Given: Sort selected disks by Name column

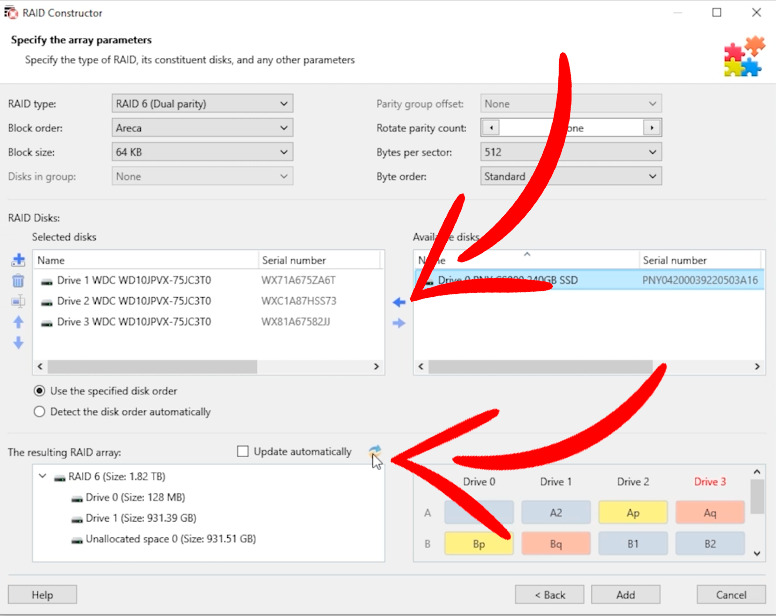Looking at the screenshot, I should (146, 260).
